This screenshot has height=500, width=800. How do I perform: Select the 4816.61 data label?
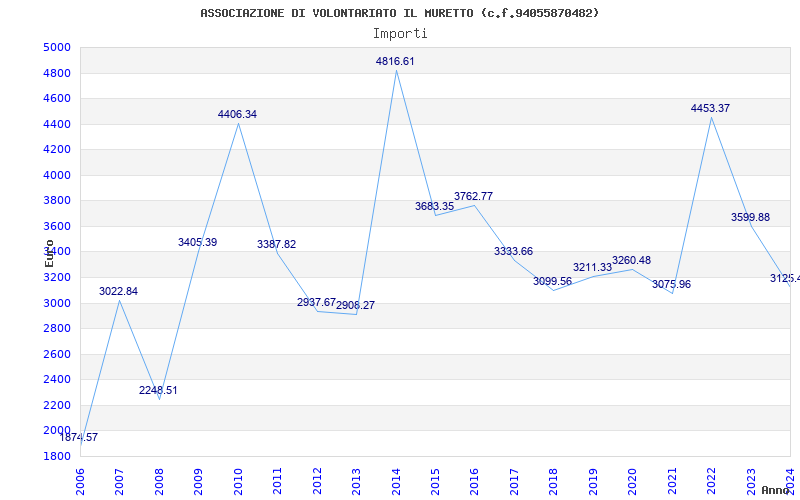point(395,62)
